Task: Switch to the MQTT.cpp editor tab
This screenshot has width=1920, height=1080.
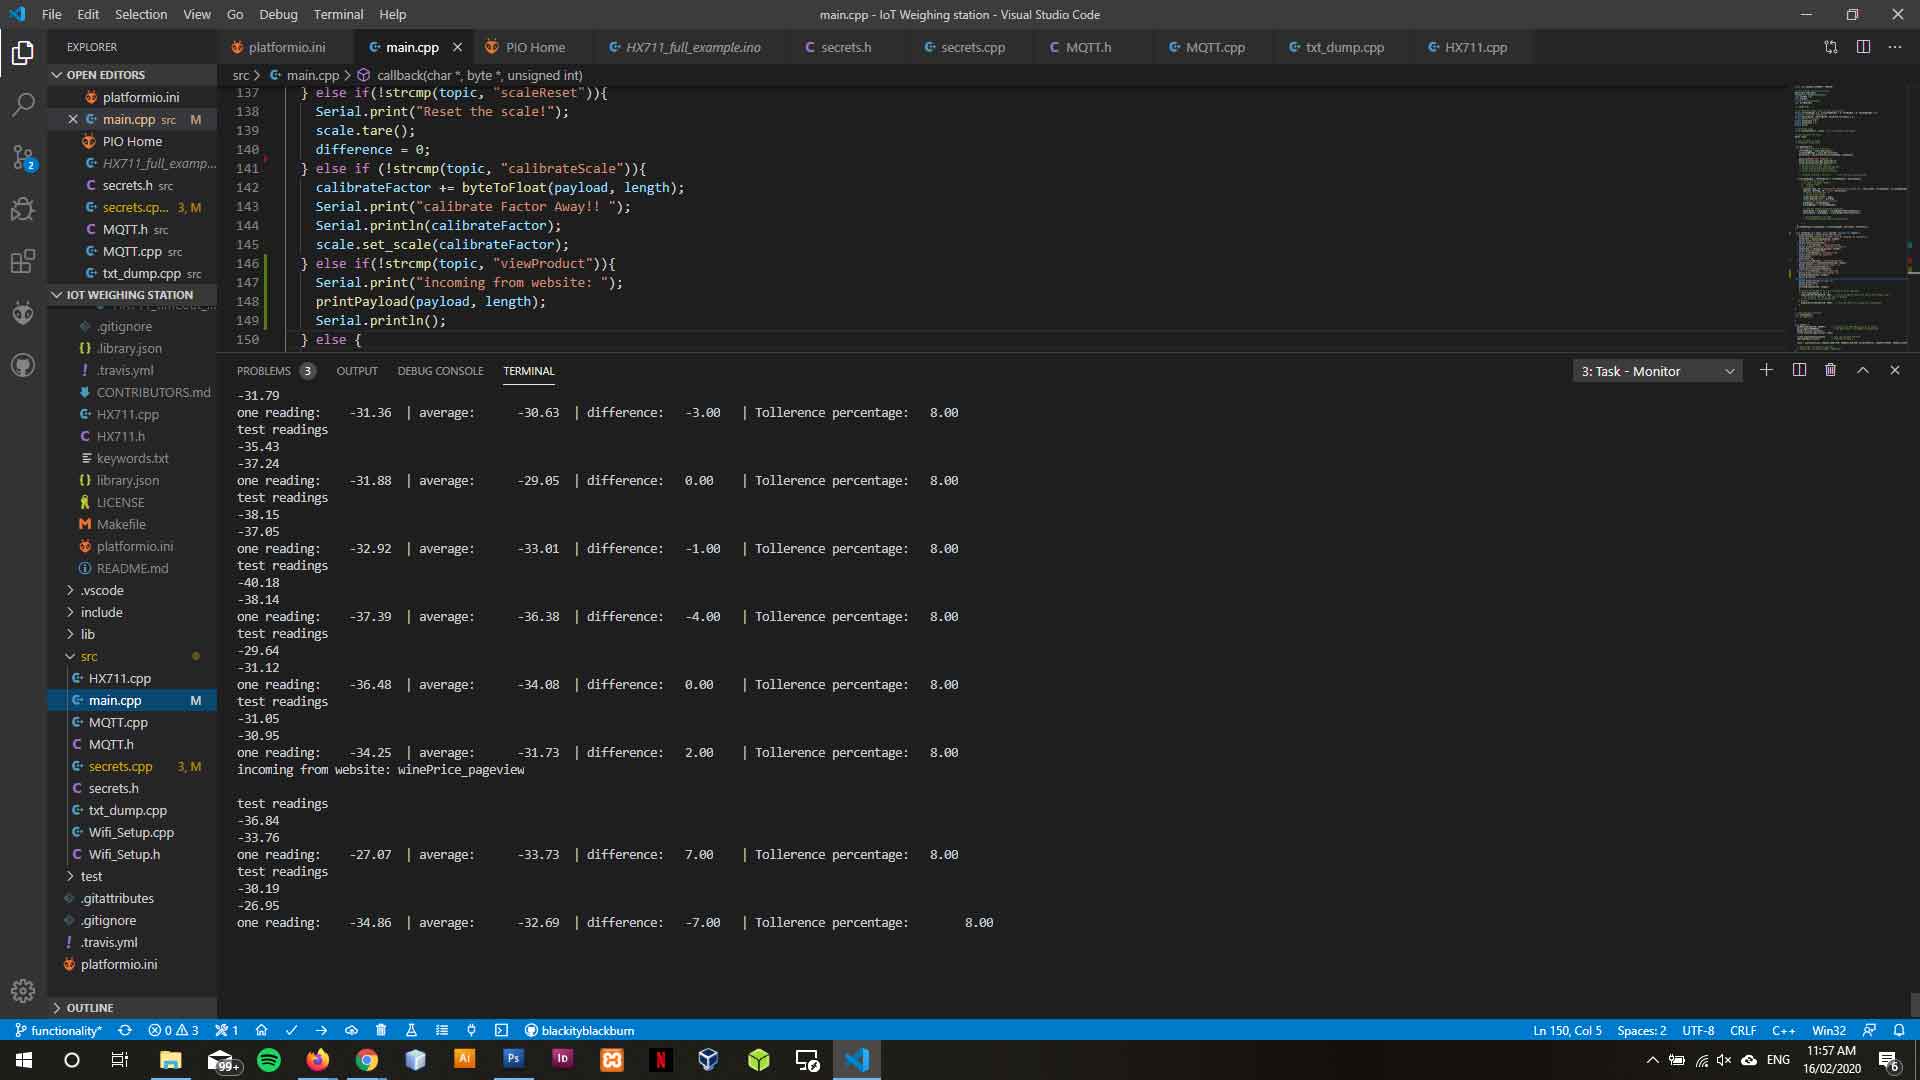Action: [x=1214, y=47]
